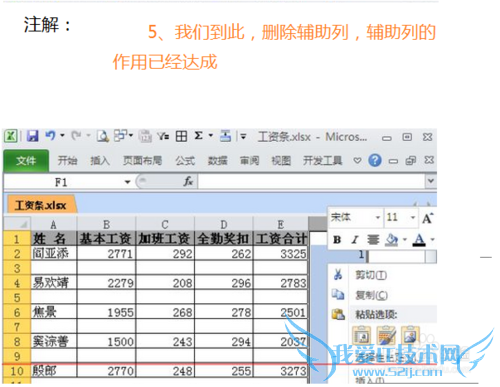Click the 加班工资 header cell

click(165, 239)
